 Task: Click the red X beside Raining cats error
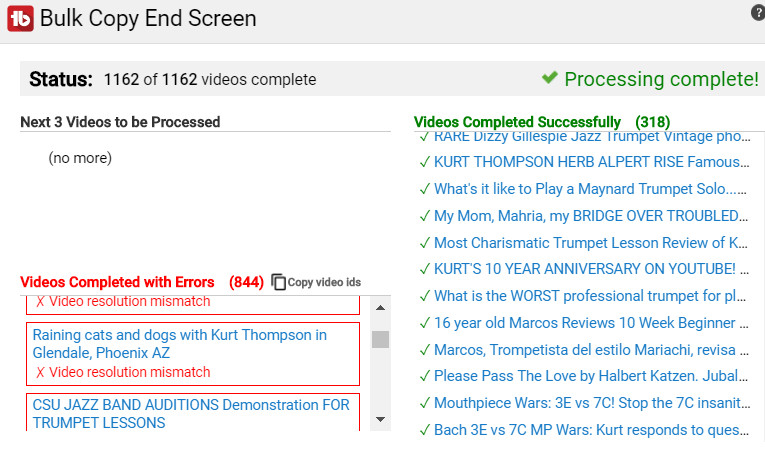pyautogui.click(x=40, y=373)
